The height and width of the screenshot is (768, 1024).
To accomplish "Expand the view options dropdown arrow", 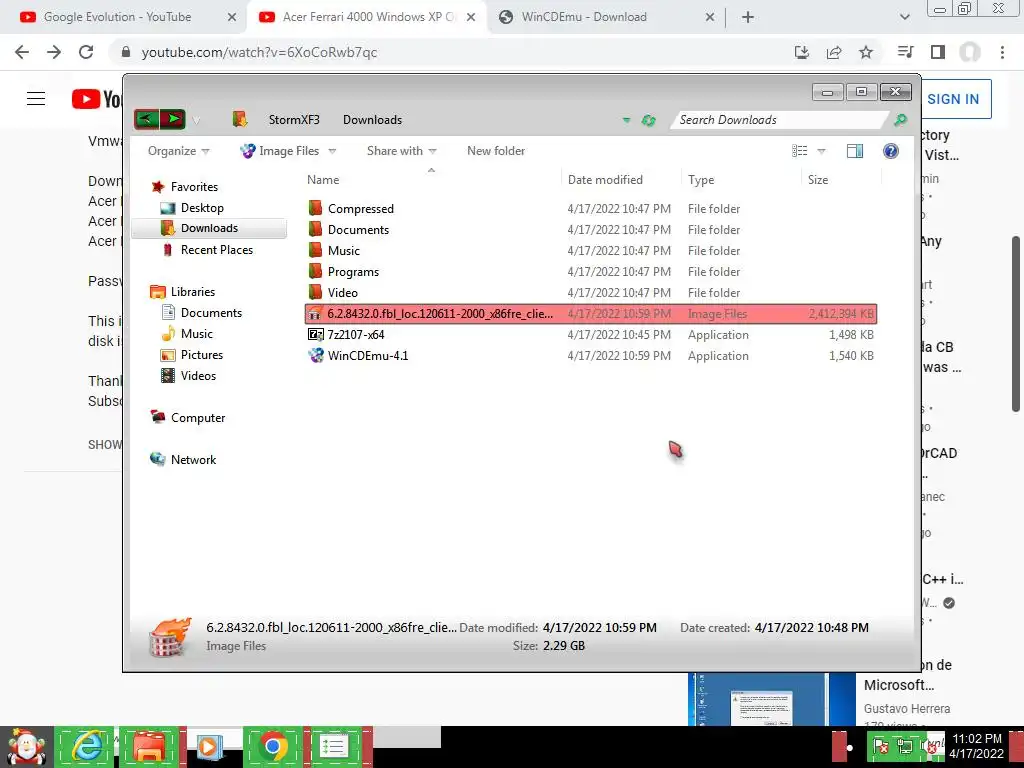I will coord(822,151).
